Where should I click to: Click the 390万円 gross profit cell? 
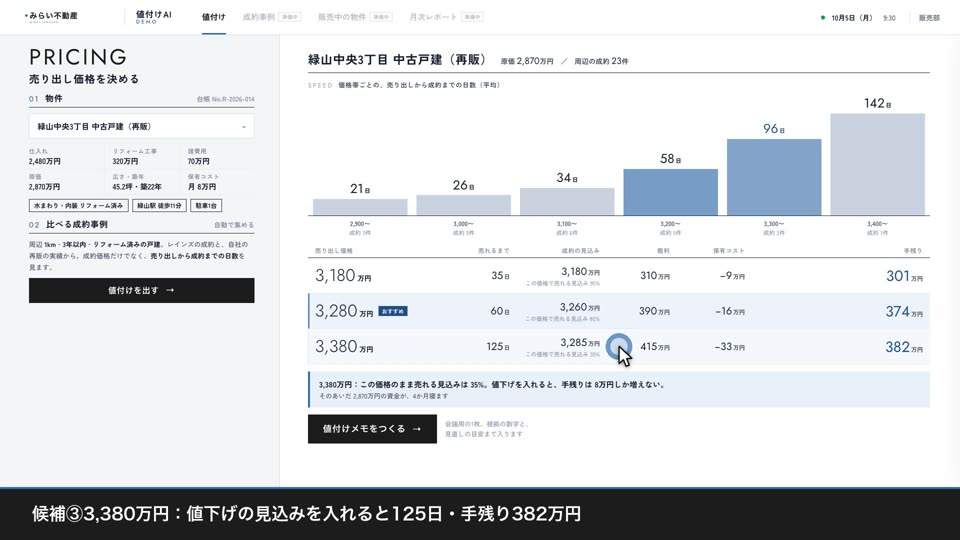(x=654, y=312)
